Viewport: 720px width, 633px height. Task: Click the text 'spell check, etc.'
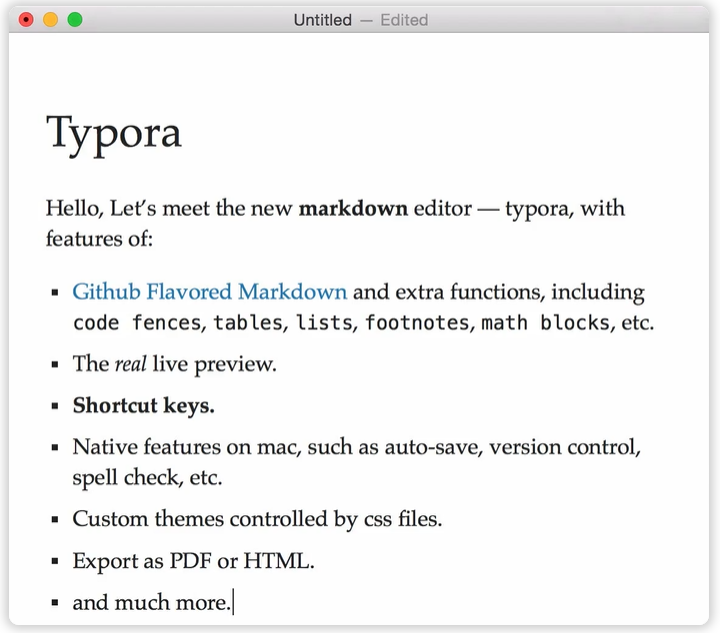tap(147, 478)
